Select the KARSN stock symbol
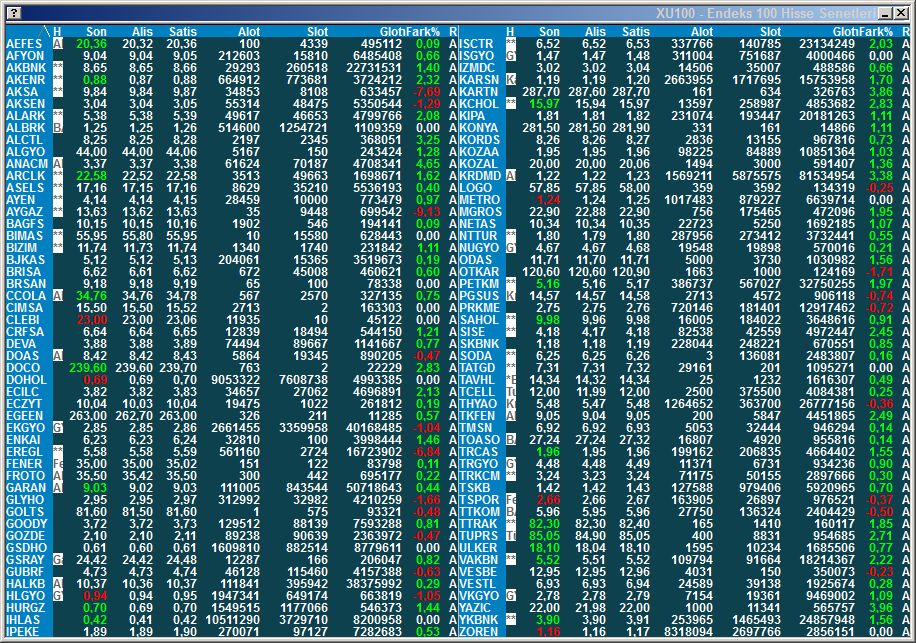916x643 pixels. click(479, 79)
